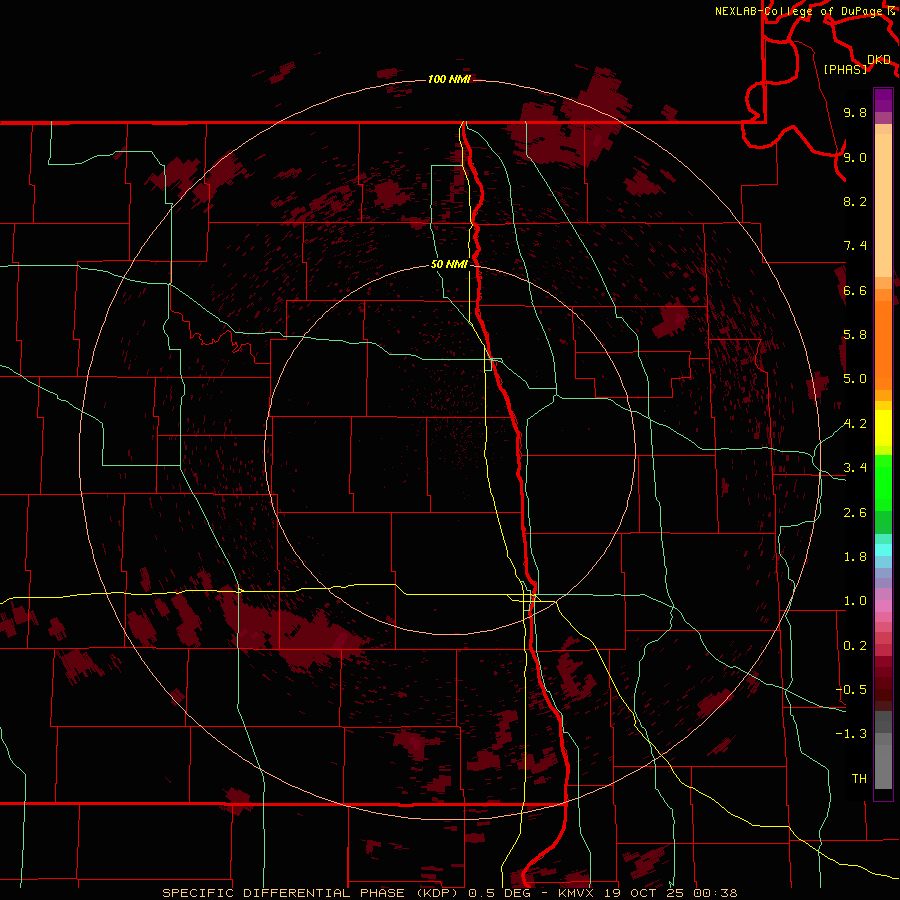The image size is (900, 900).
Task: Select the gray segment of the color bar
Action: [883, 750]
